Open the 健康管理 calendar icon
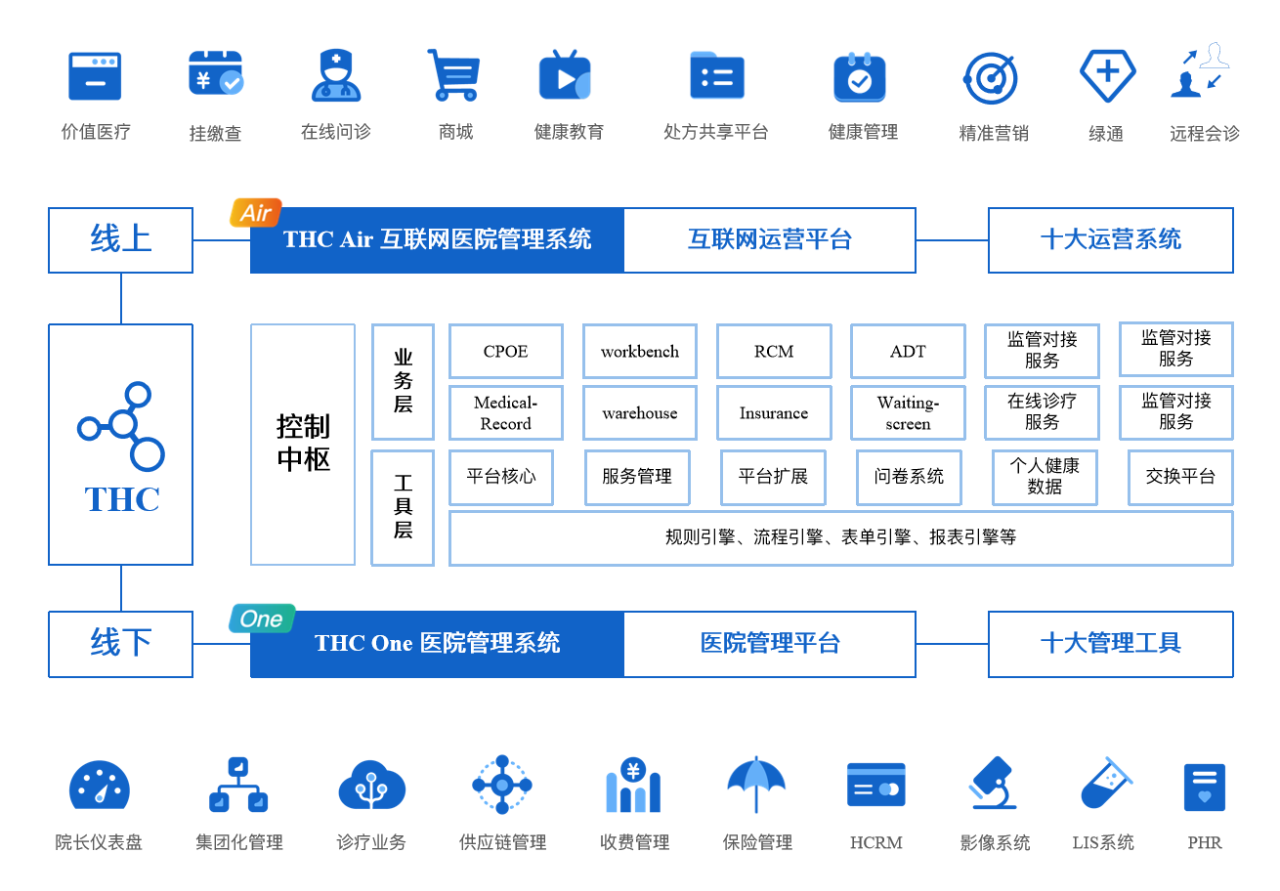Viewport: 1280px width, 891px height. coord(861,76)
